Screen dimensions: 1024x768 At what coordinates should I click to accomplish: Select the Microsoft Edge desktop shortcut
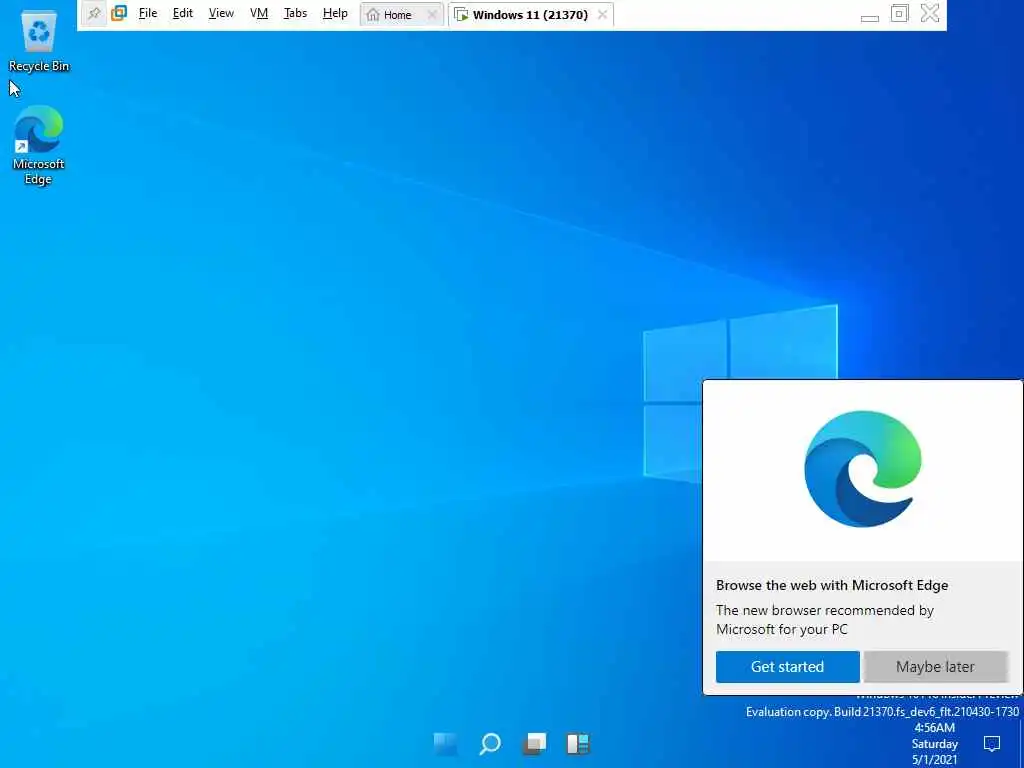[39, 145]
